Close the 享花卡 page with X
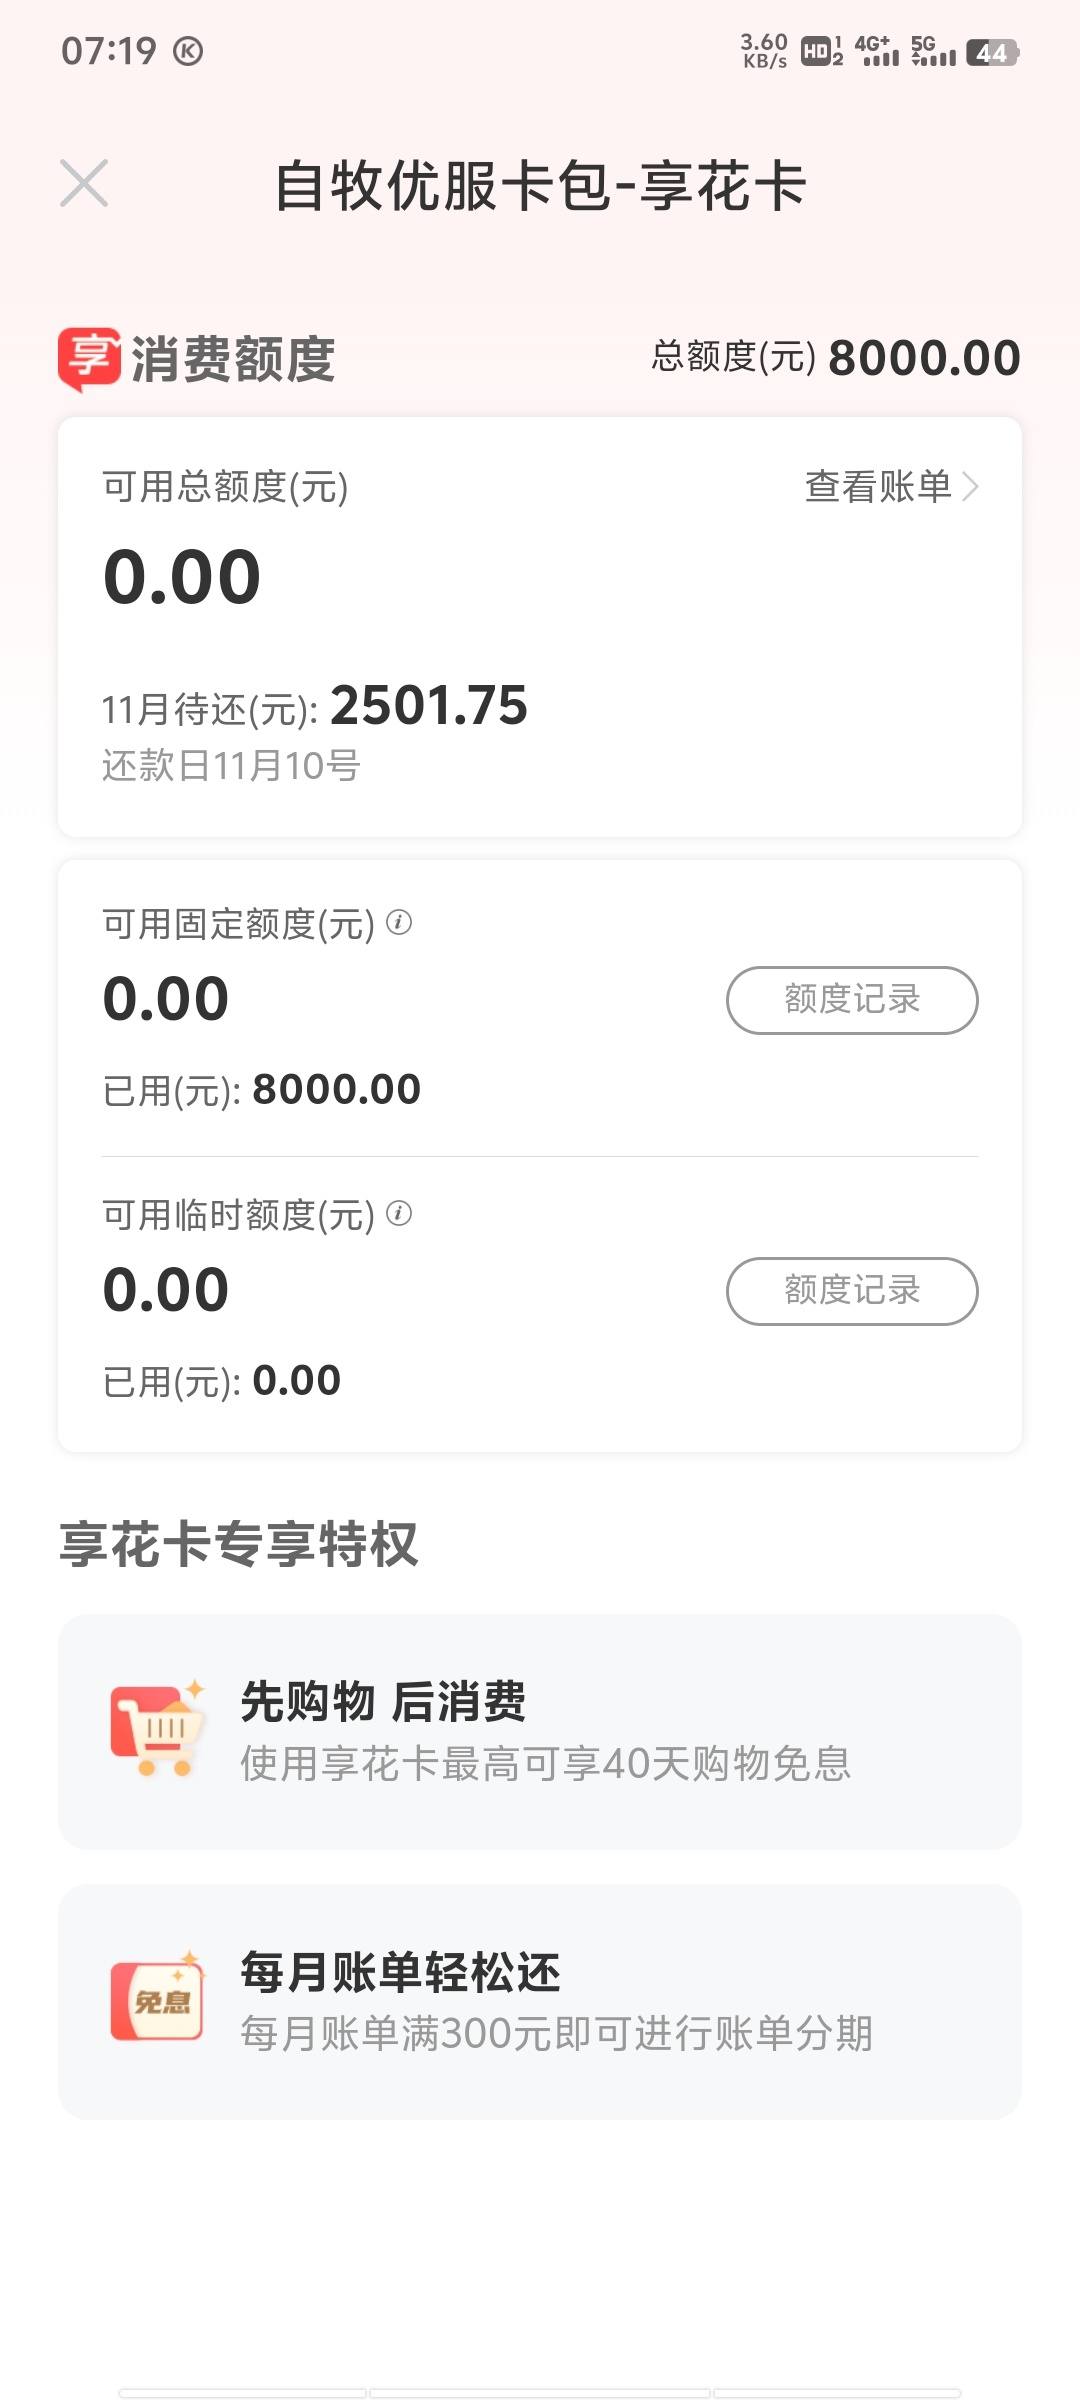 point(84,184)
